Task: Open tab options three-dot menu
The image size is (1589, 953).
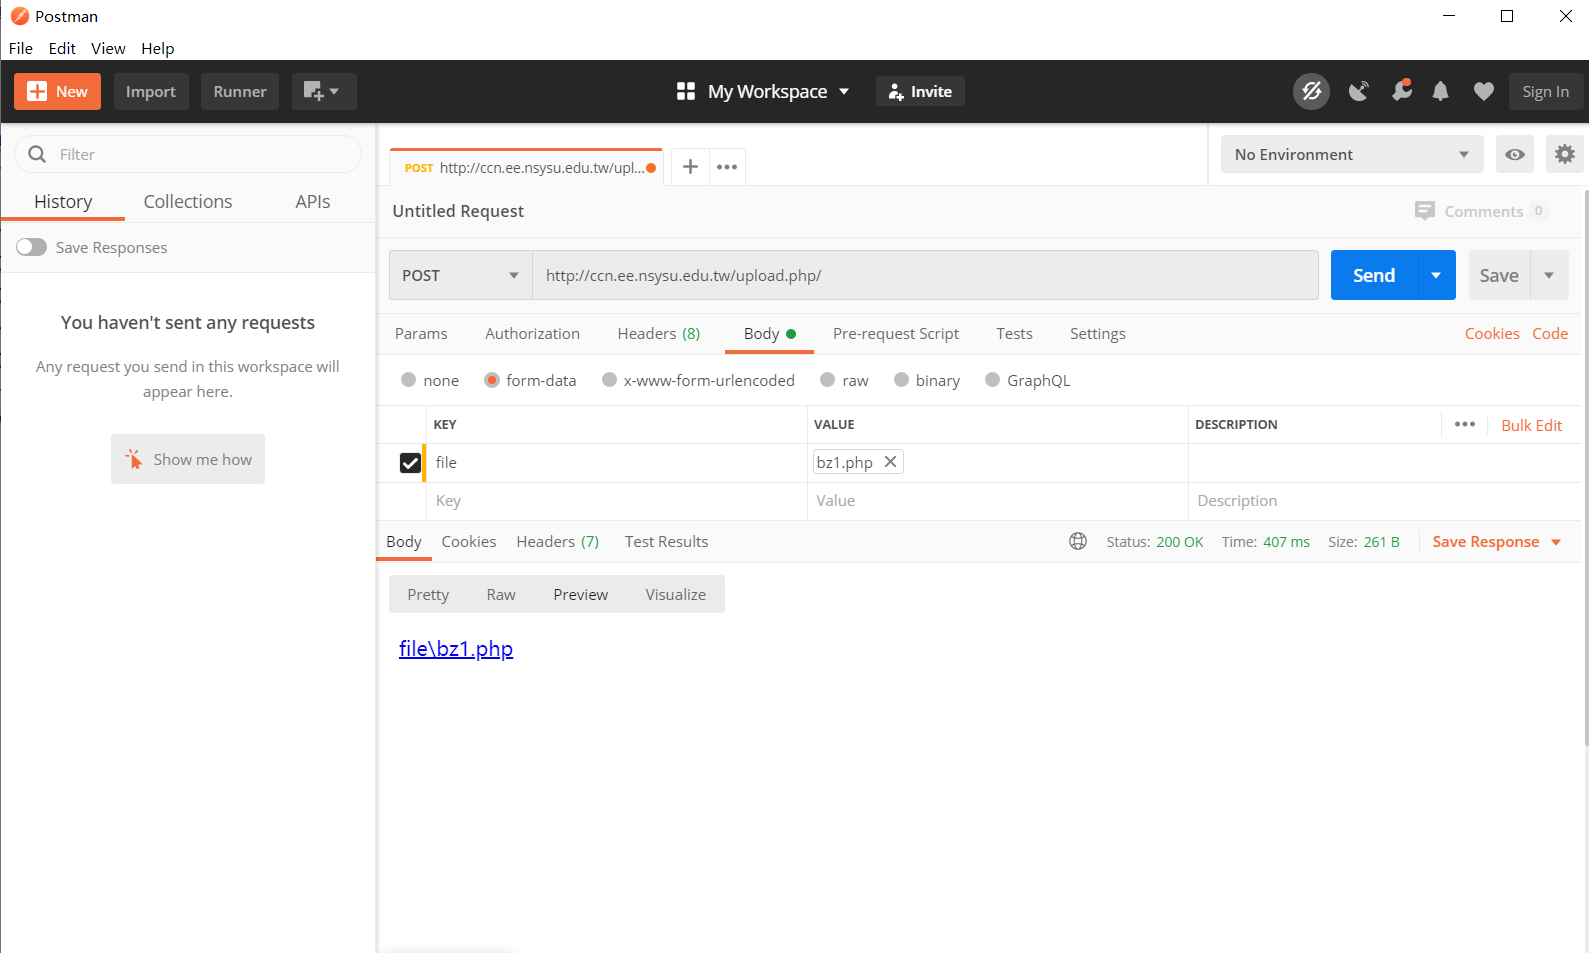Action: pos(727,167)
